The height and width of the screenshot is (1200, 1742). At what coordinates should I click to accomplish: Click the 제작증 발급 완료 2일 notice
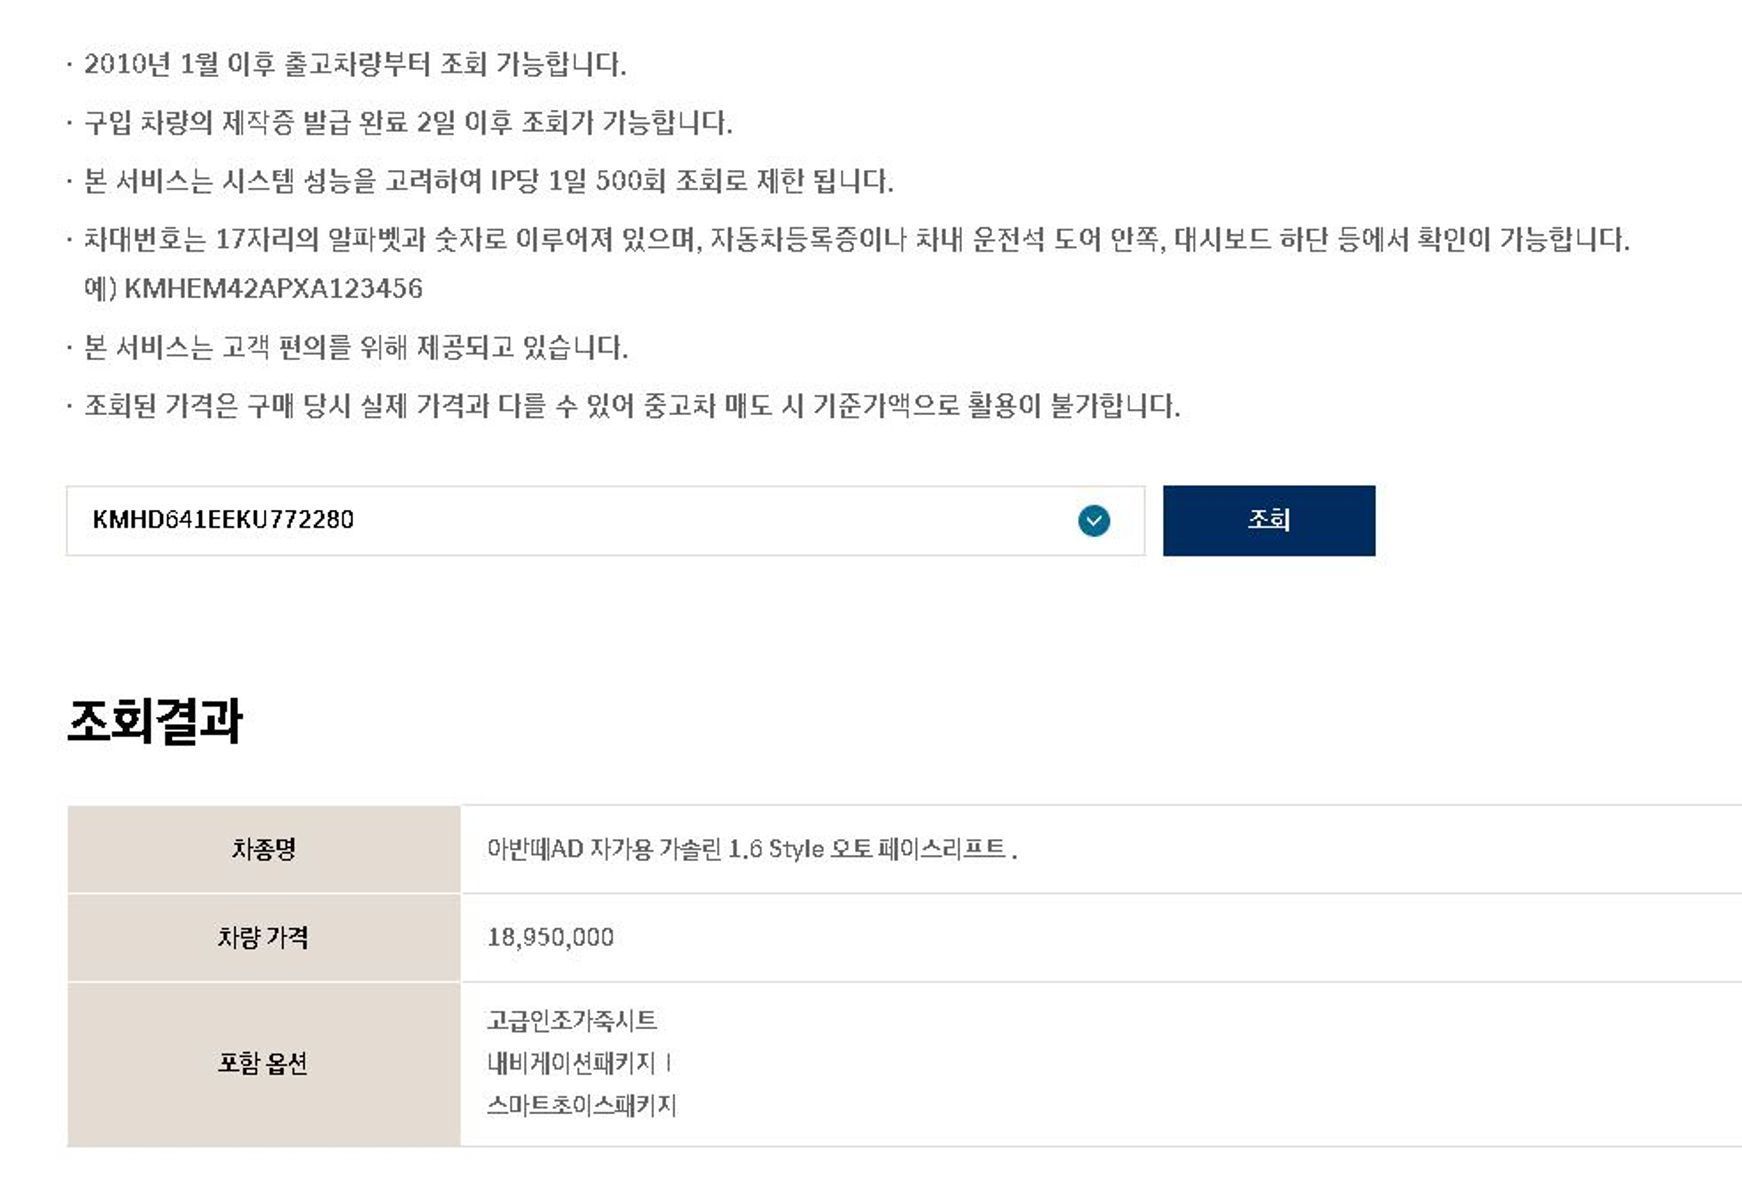point(408,123)
